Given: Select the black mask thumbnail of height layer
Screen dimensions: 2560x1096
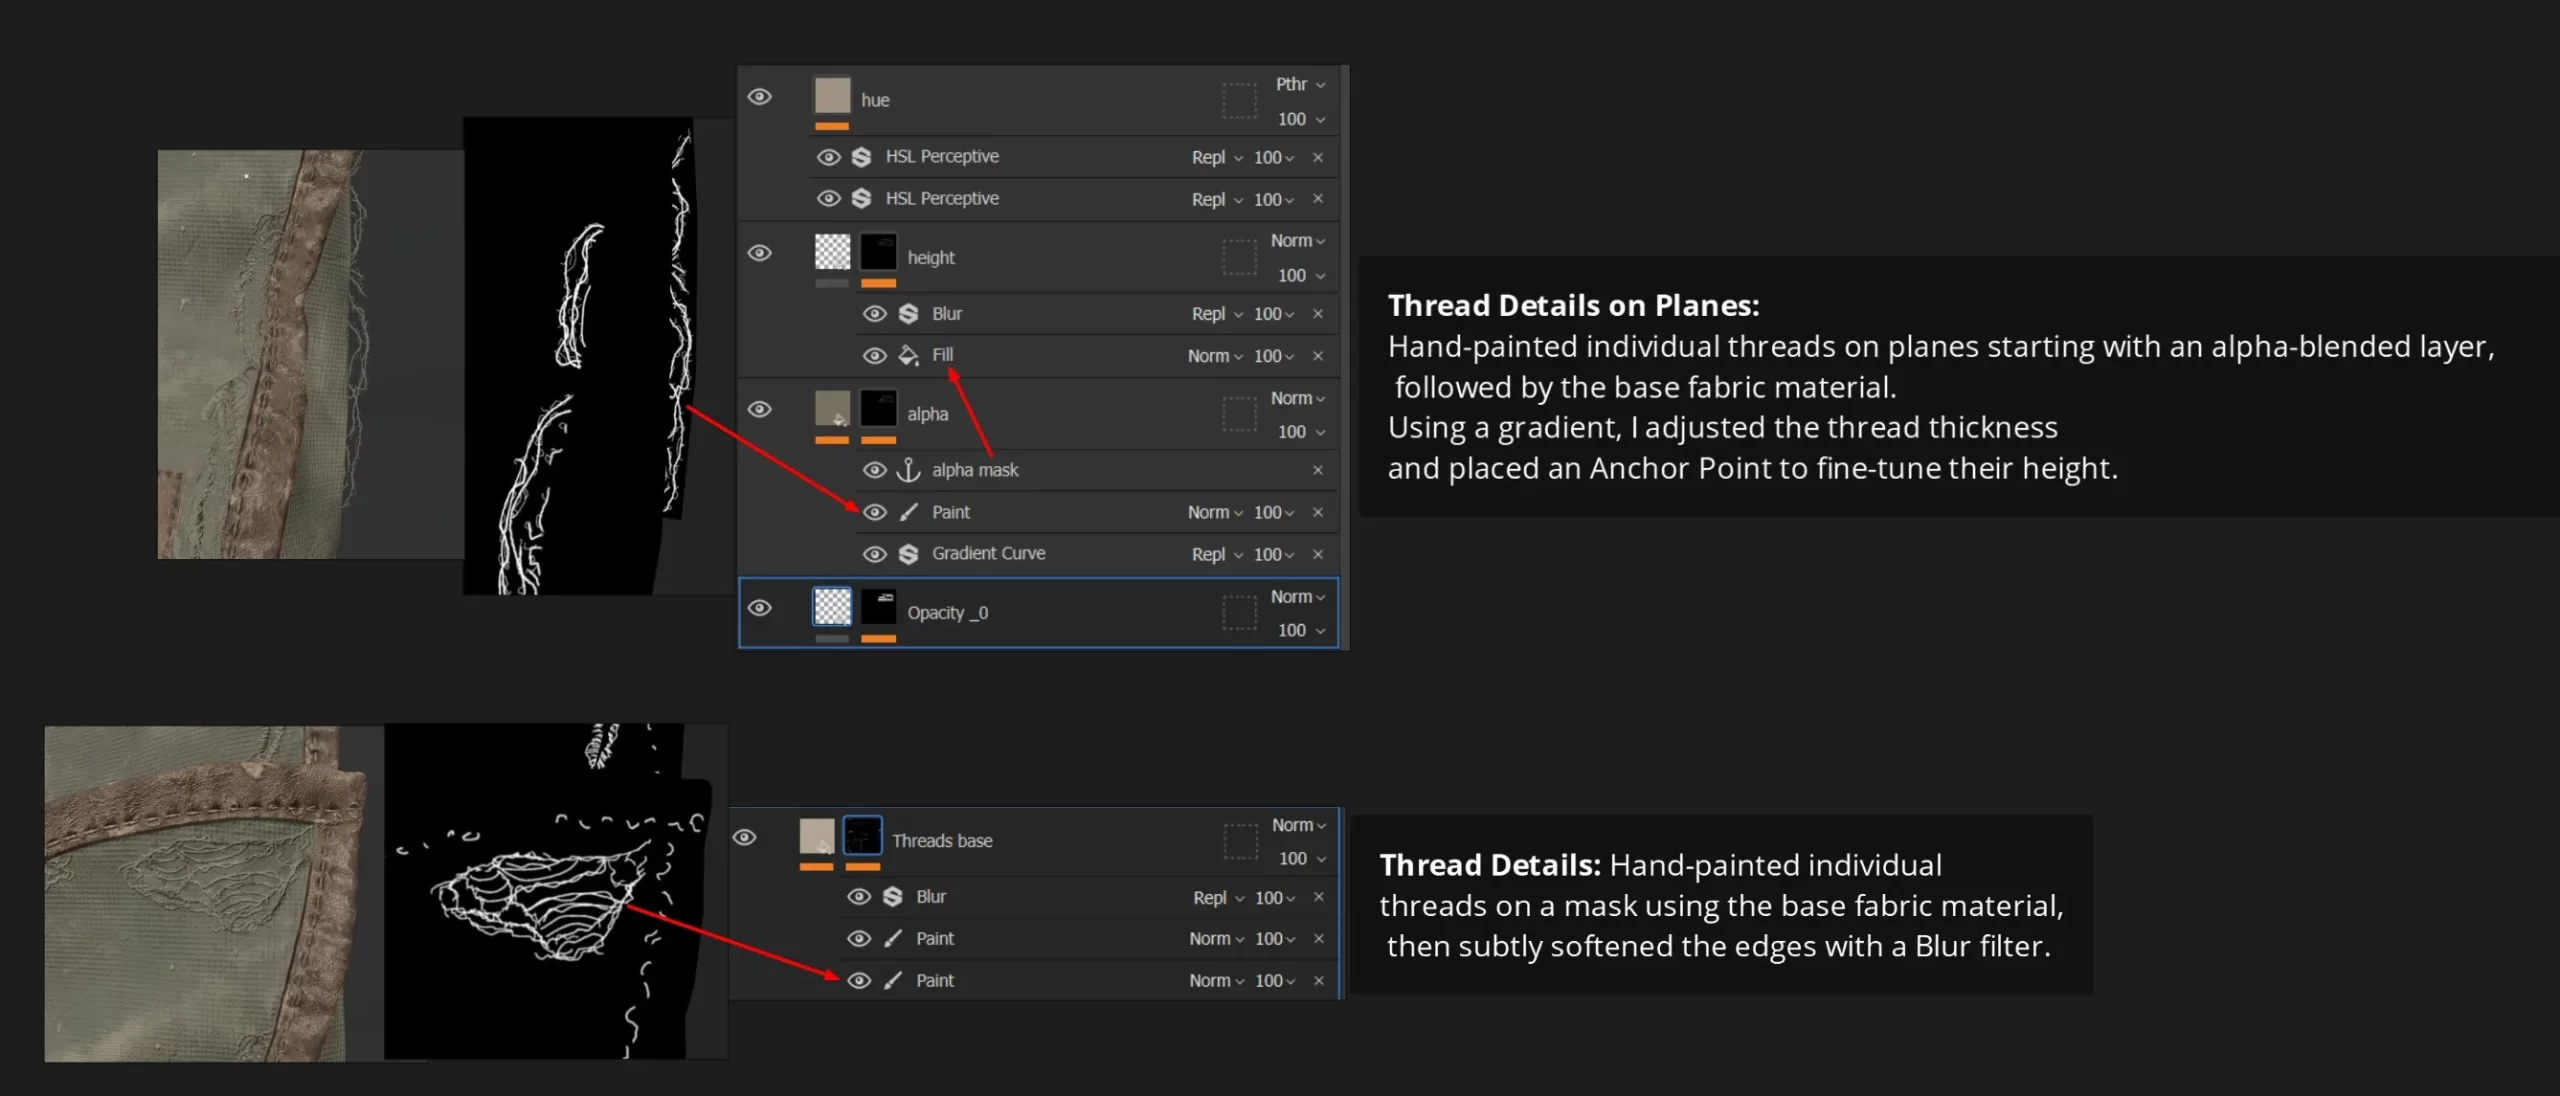Looking at the screenshot, I should 878,253.
